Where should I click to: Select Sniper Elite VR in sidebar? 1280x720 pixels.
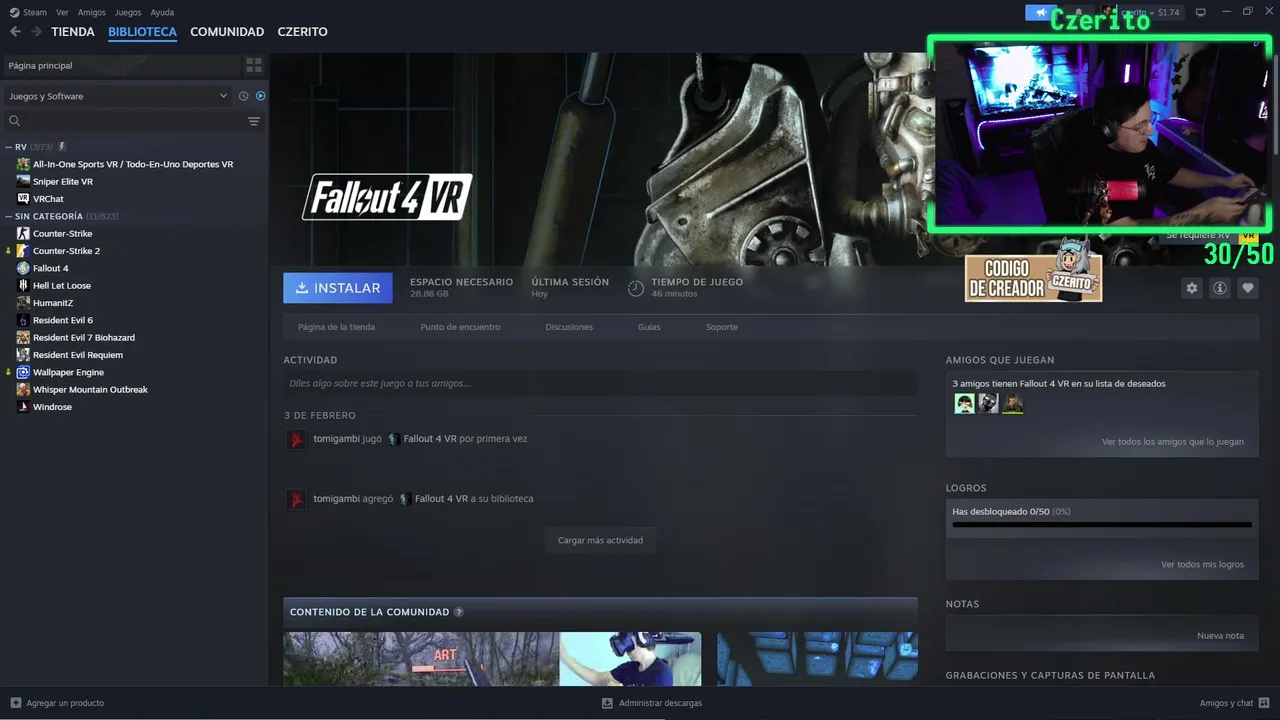point(62,182)
